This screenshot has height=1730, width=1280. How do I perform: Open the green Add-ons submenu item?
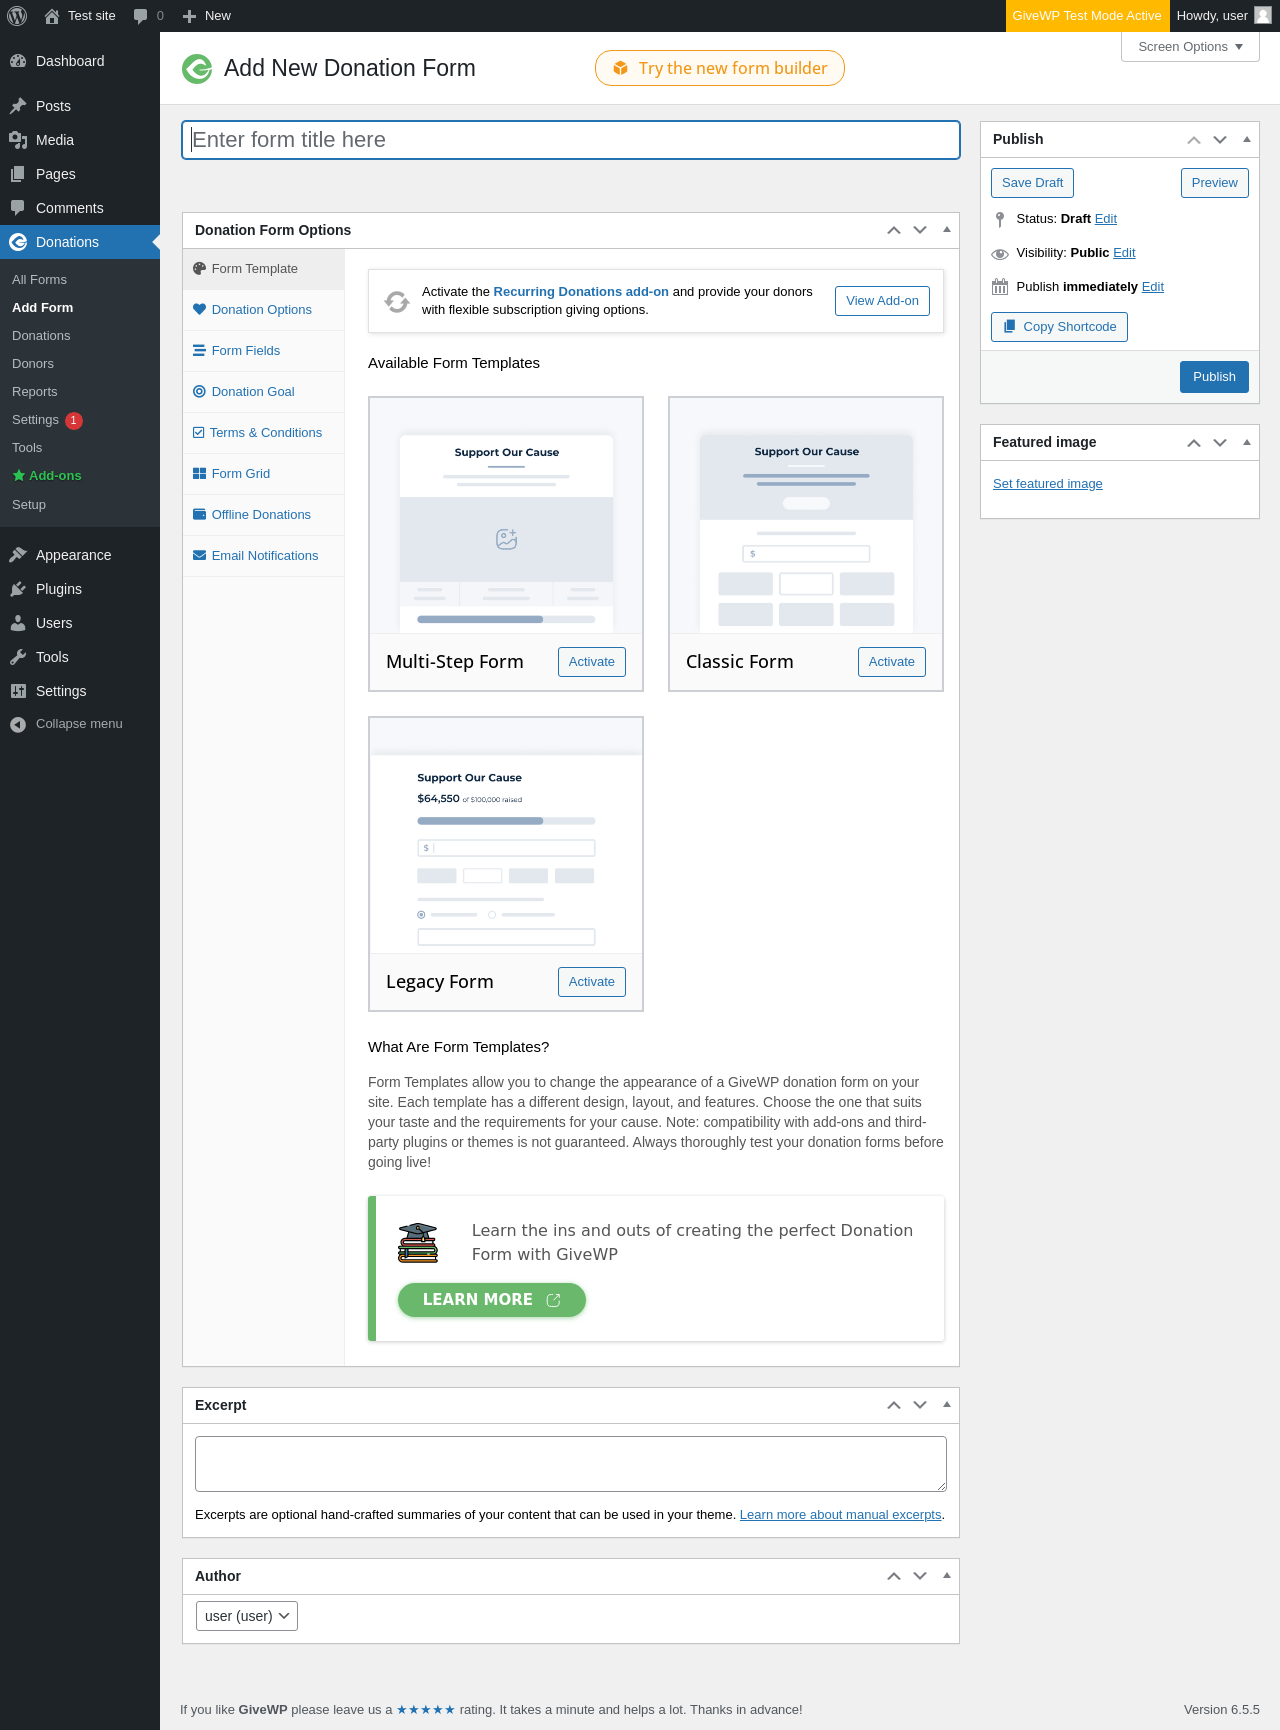[x=47, y=476]
